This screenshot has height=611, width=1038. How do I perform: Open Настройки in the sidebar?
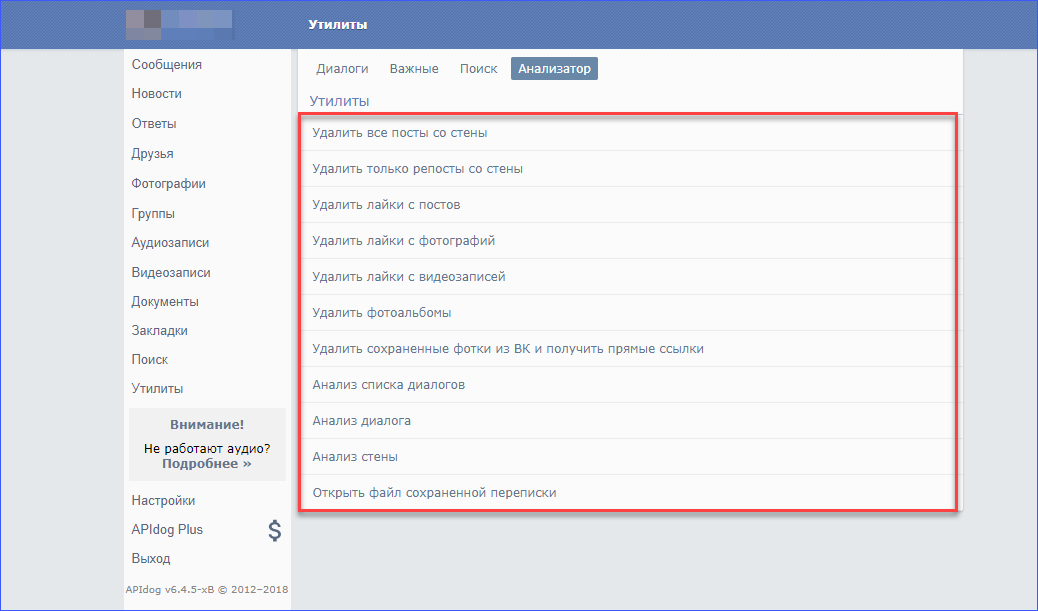(163, 501)
